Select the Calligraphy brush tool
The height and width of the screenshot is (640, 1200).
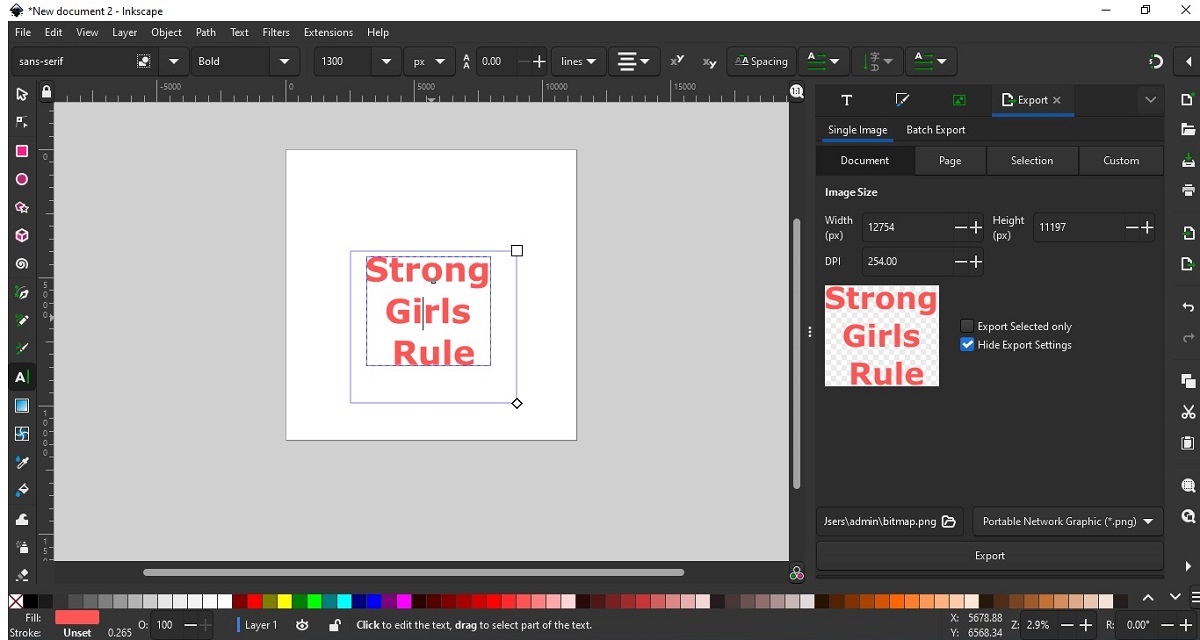(22, 349)
